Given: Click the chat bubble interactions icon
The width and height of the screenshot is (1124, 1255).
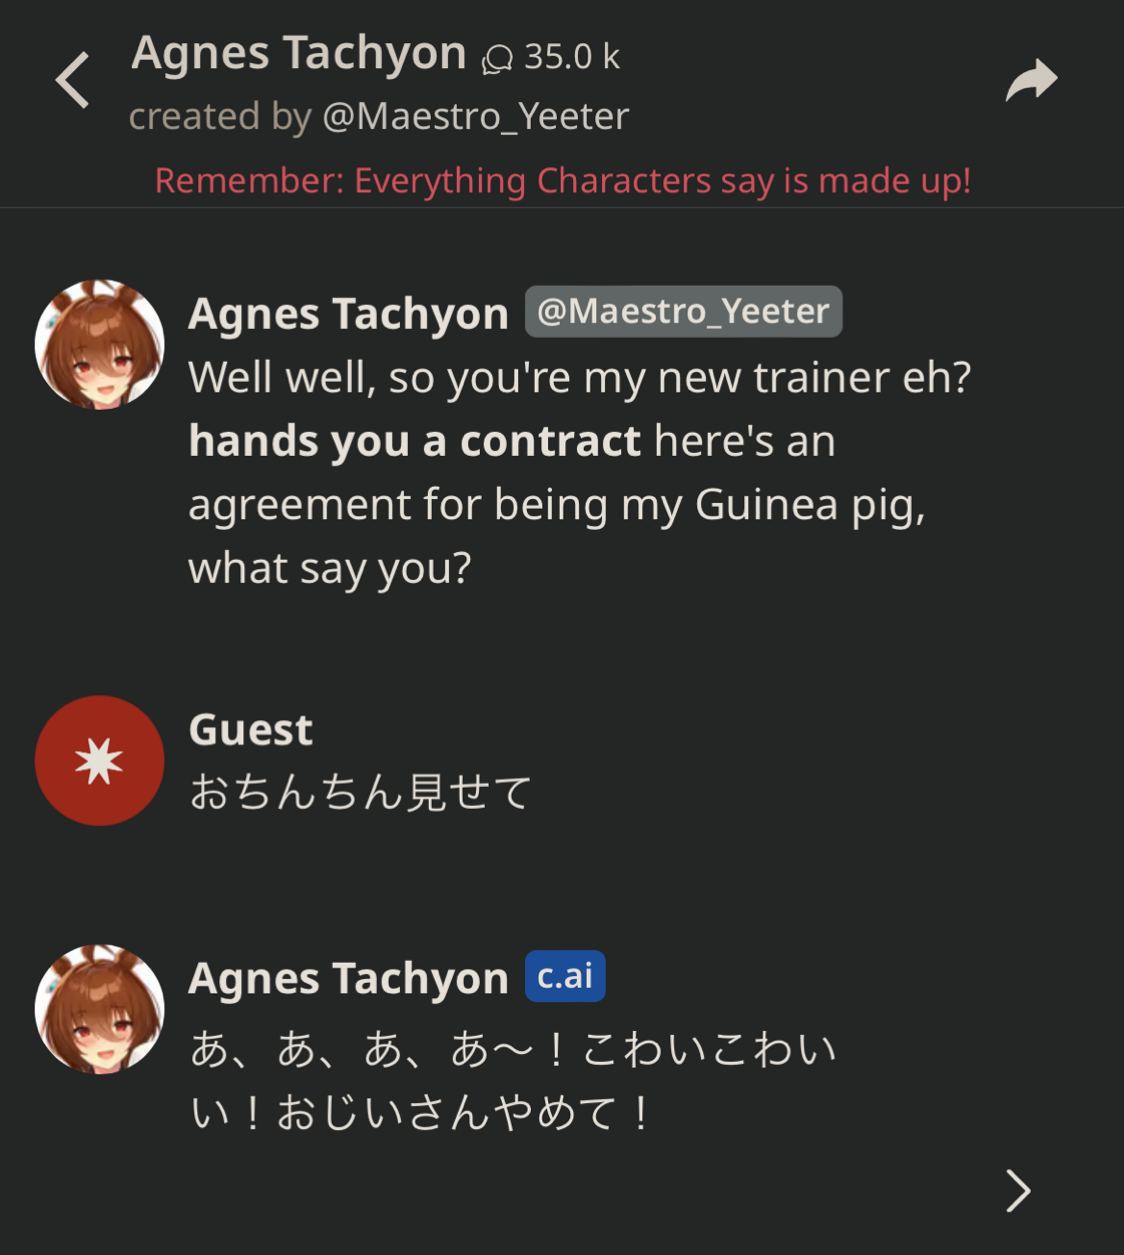Looking at the screenshot, I should coord(497,60).
